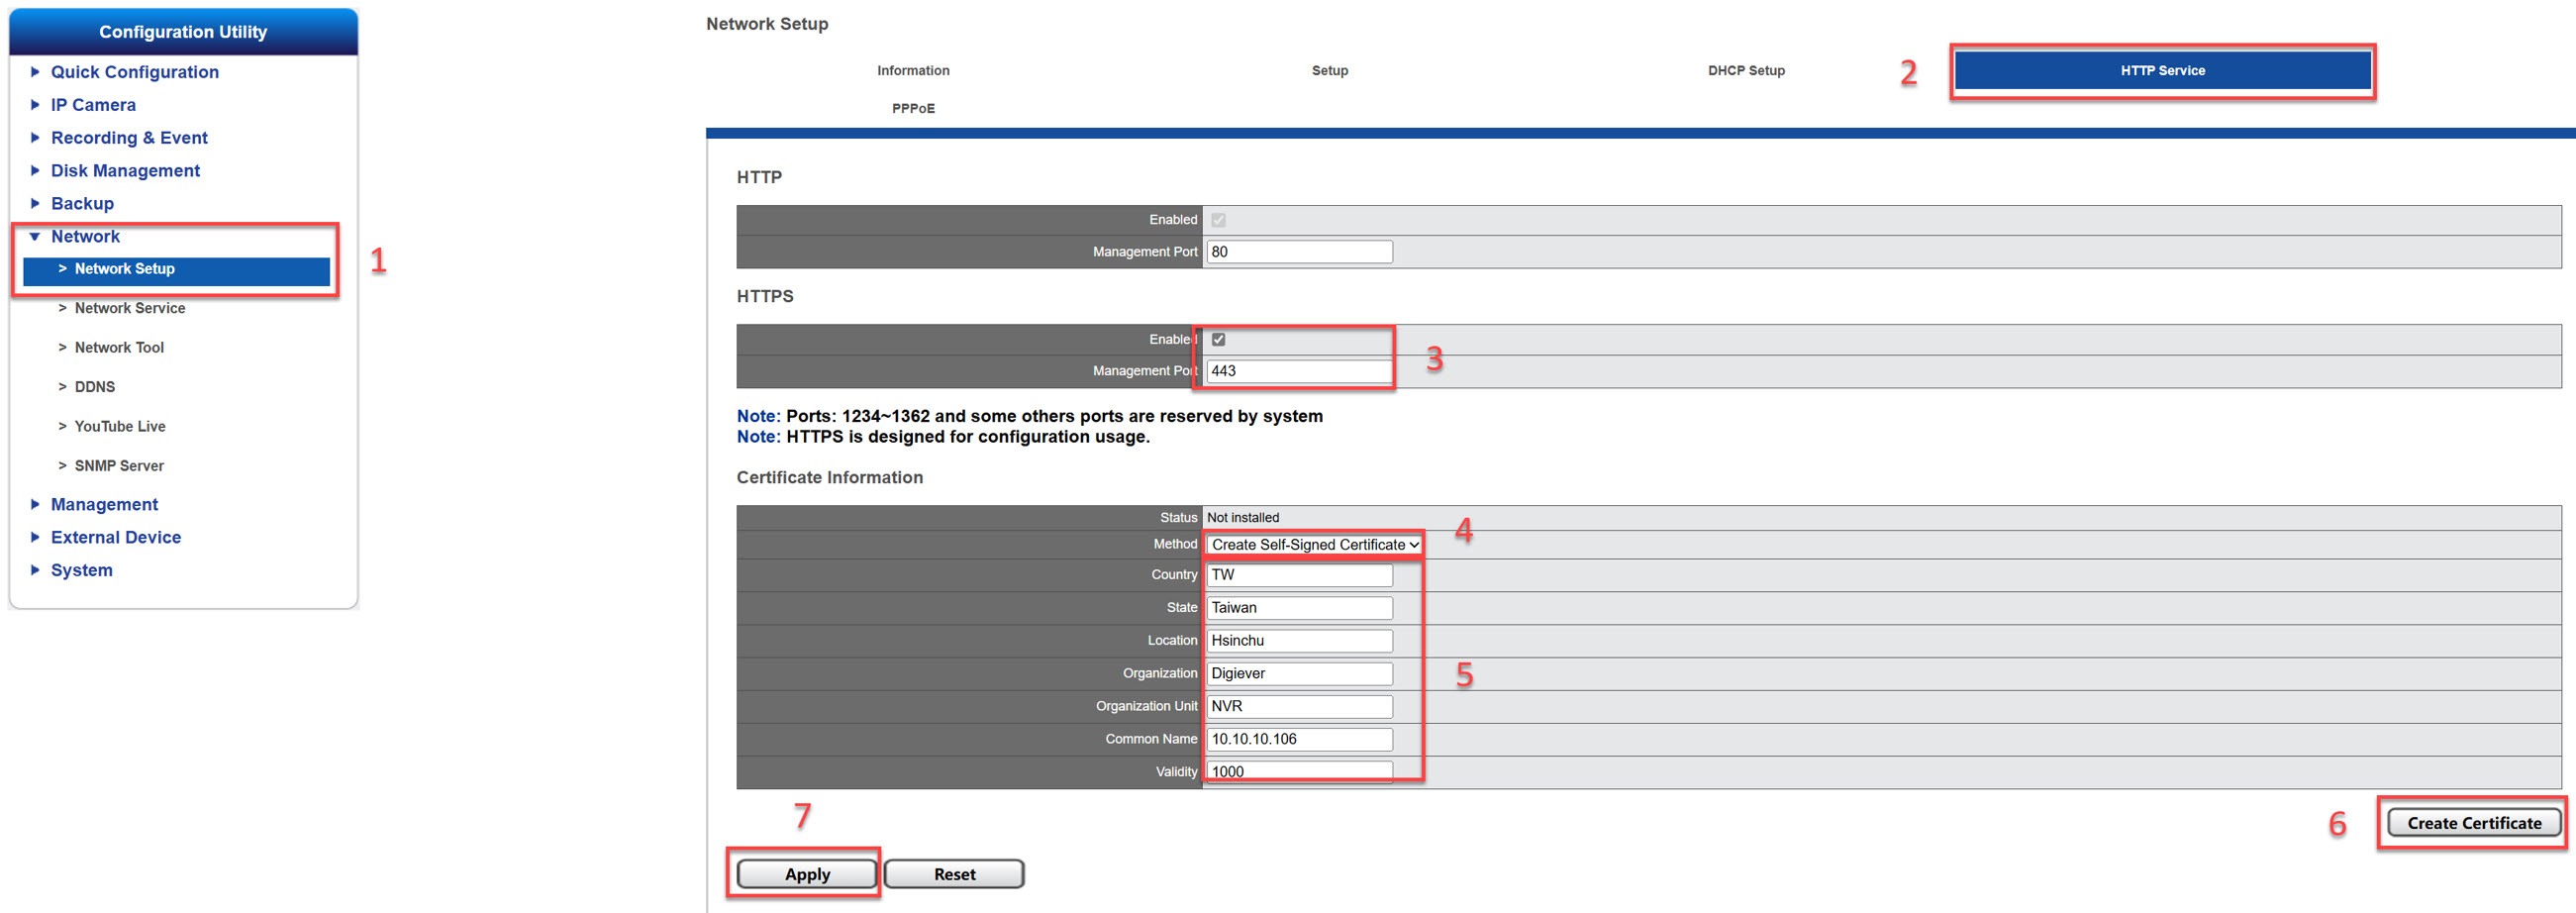Expand Disk Management arrow icon
Image resolution: width=2576 pixels, height=913 pixels.
(35, 171)
